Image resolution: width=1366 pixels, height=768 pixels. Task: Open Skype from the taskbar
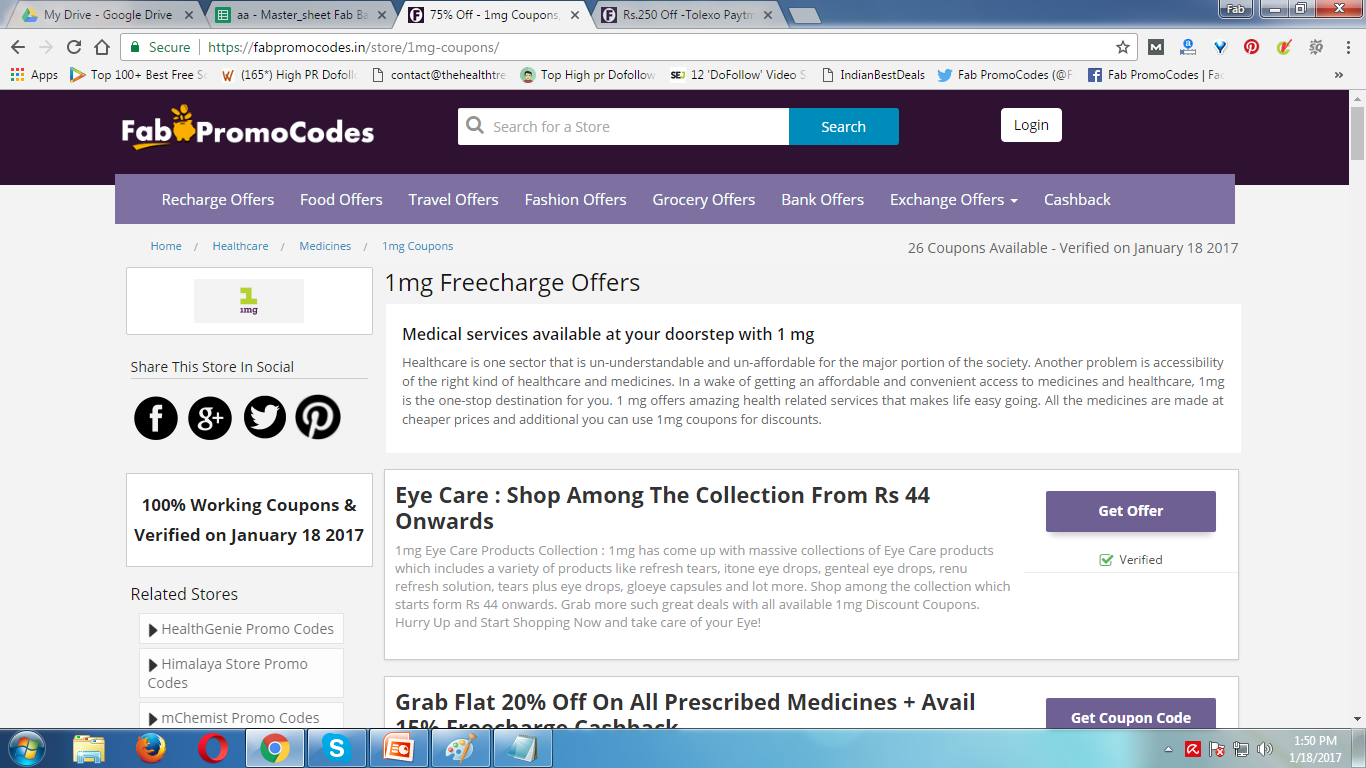click(x=337, y=748)
